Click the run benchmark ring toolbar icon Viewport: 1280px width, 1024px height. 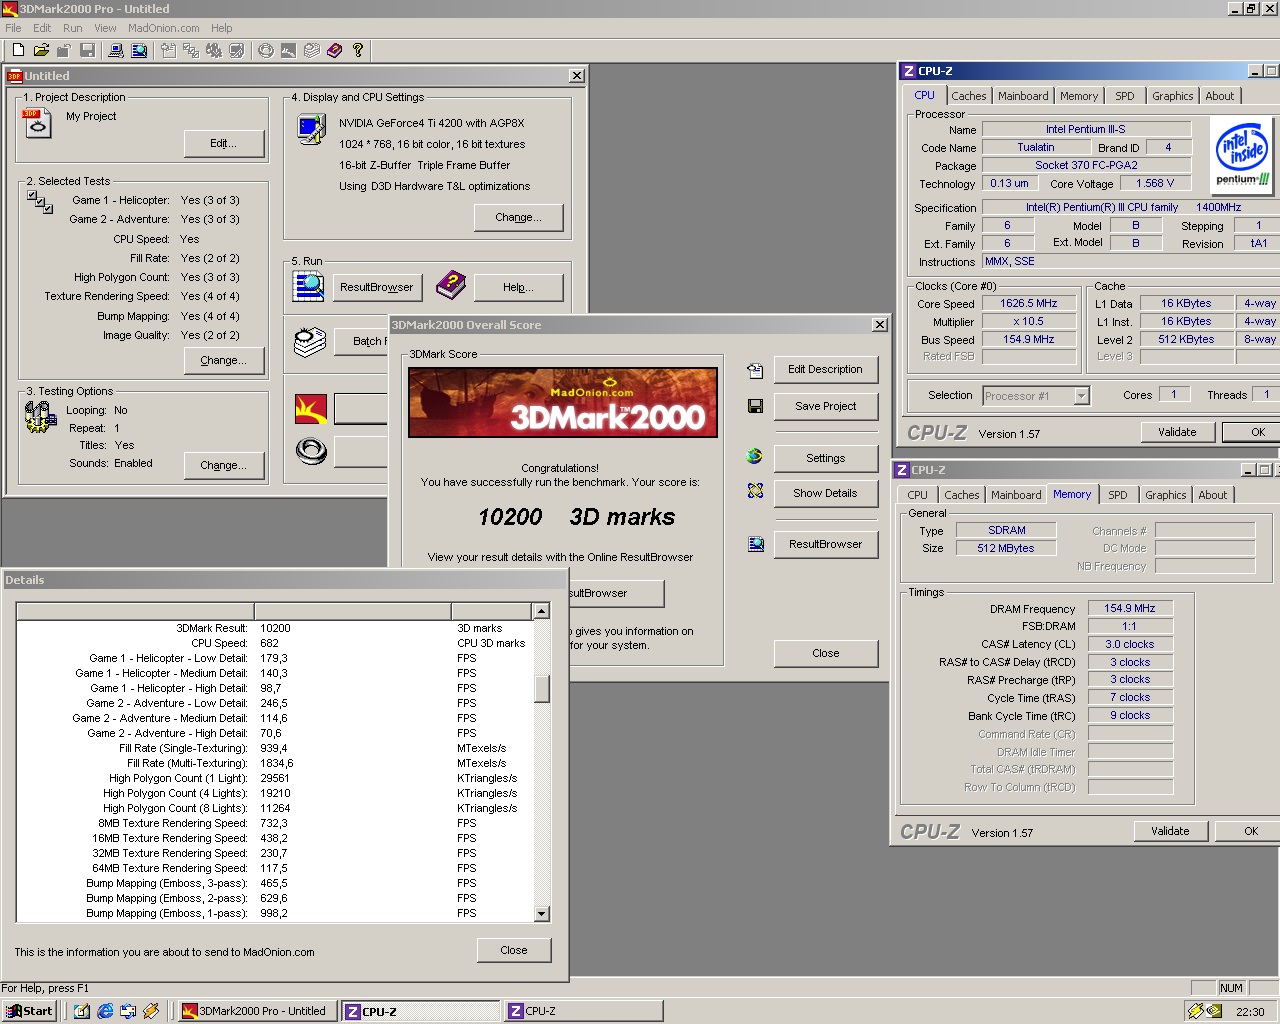pos(266,50)
